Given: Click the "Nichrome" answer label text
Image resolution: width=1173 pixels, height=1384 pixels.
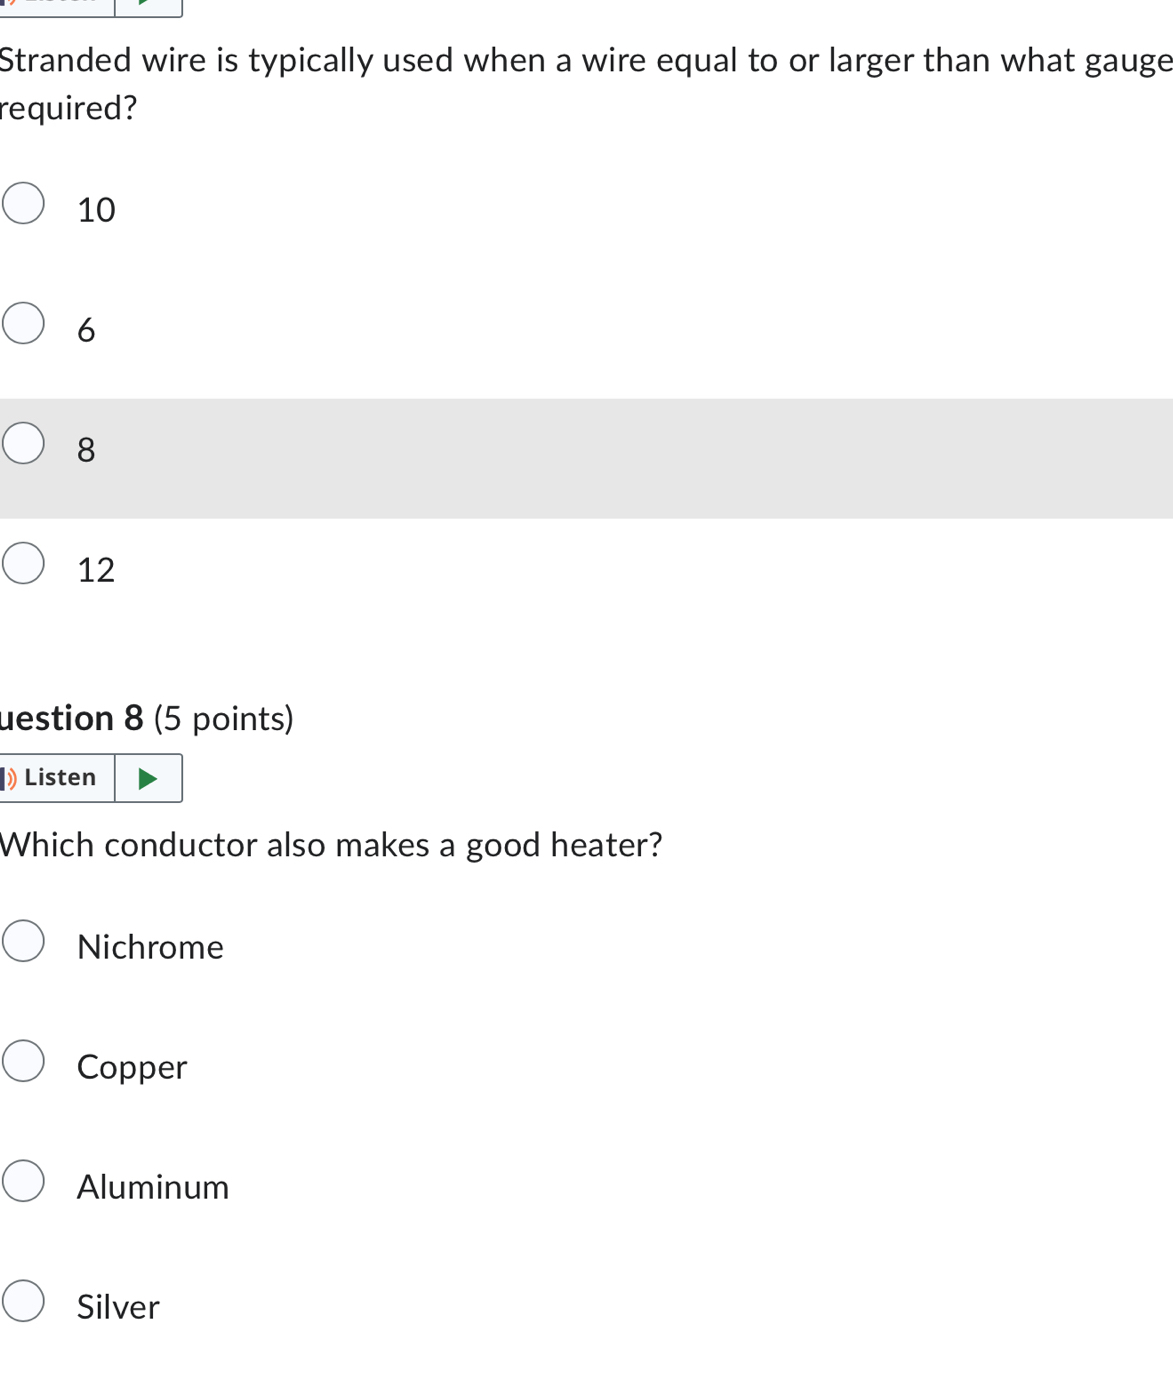Looking at the screenshot, I should (150, 947).
